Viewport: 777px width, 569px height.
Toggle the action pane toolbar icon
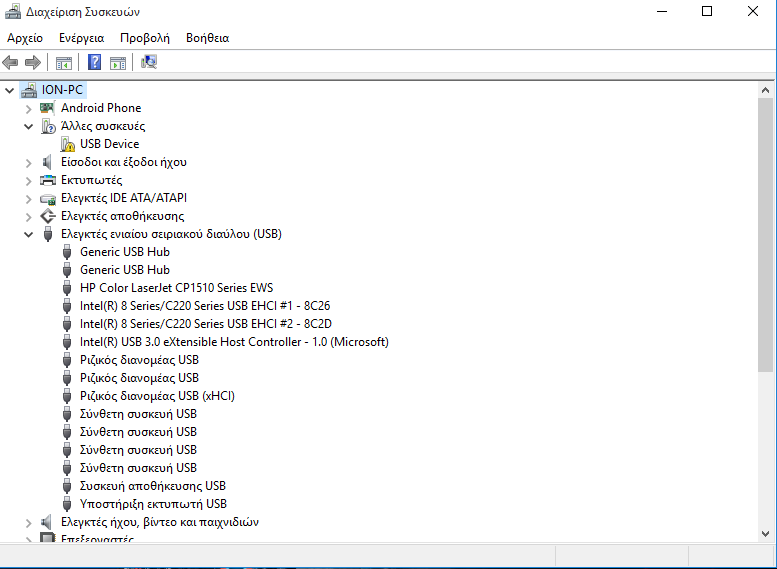118,62
